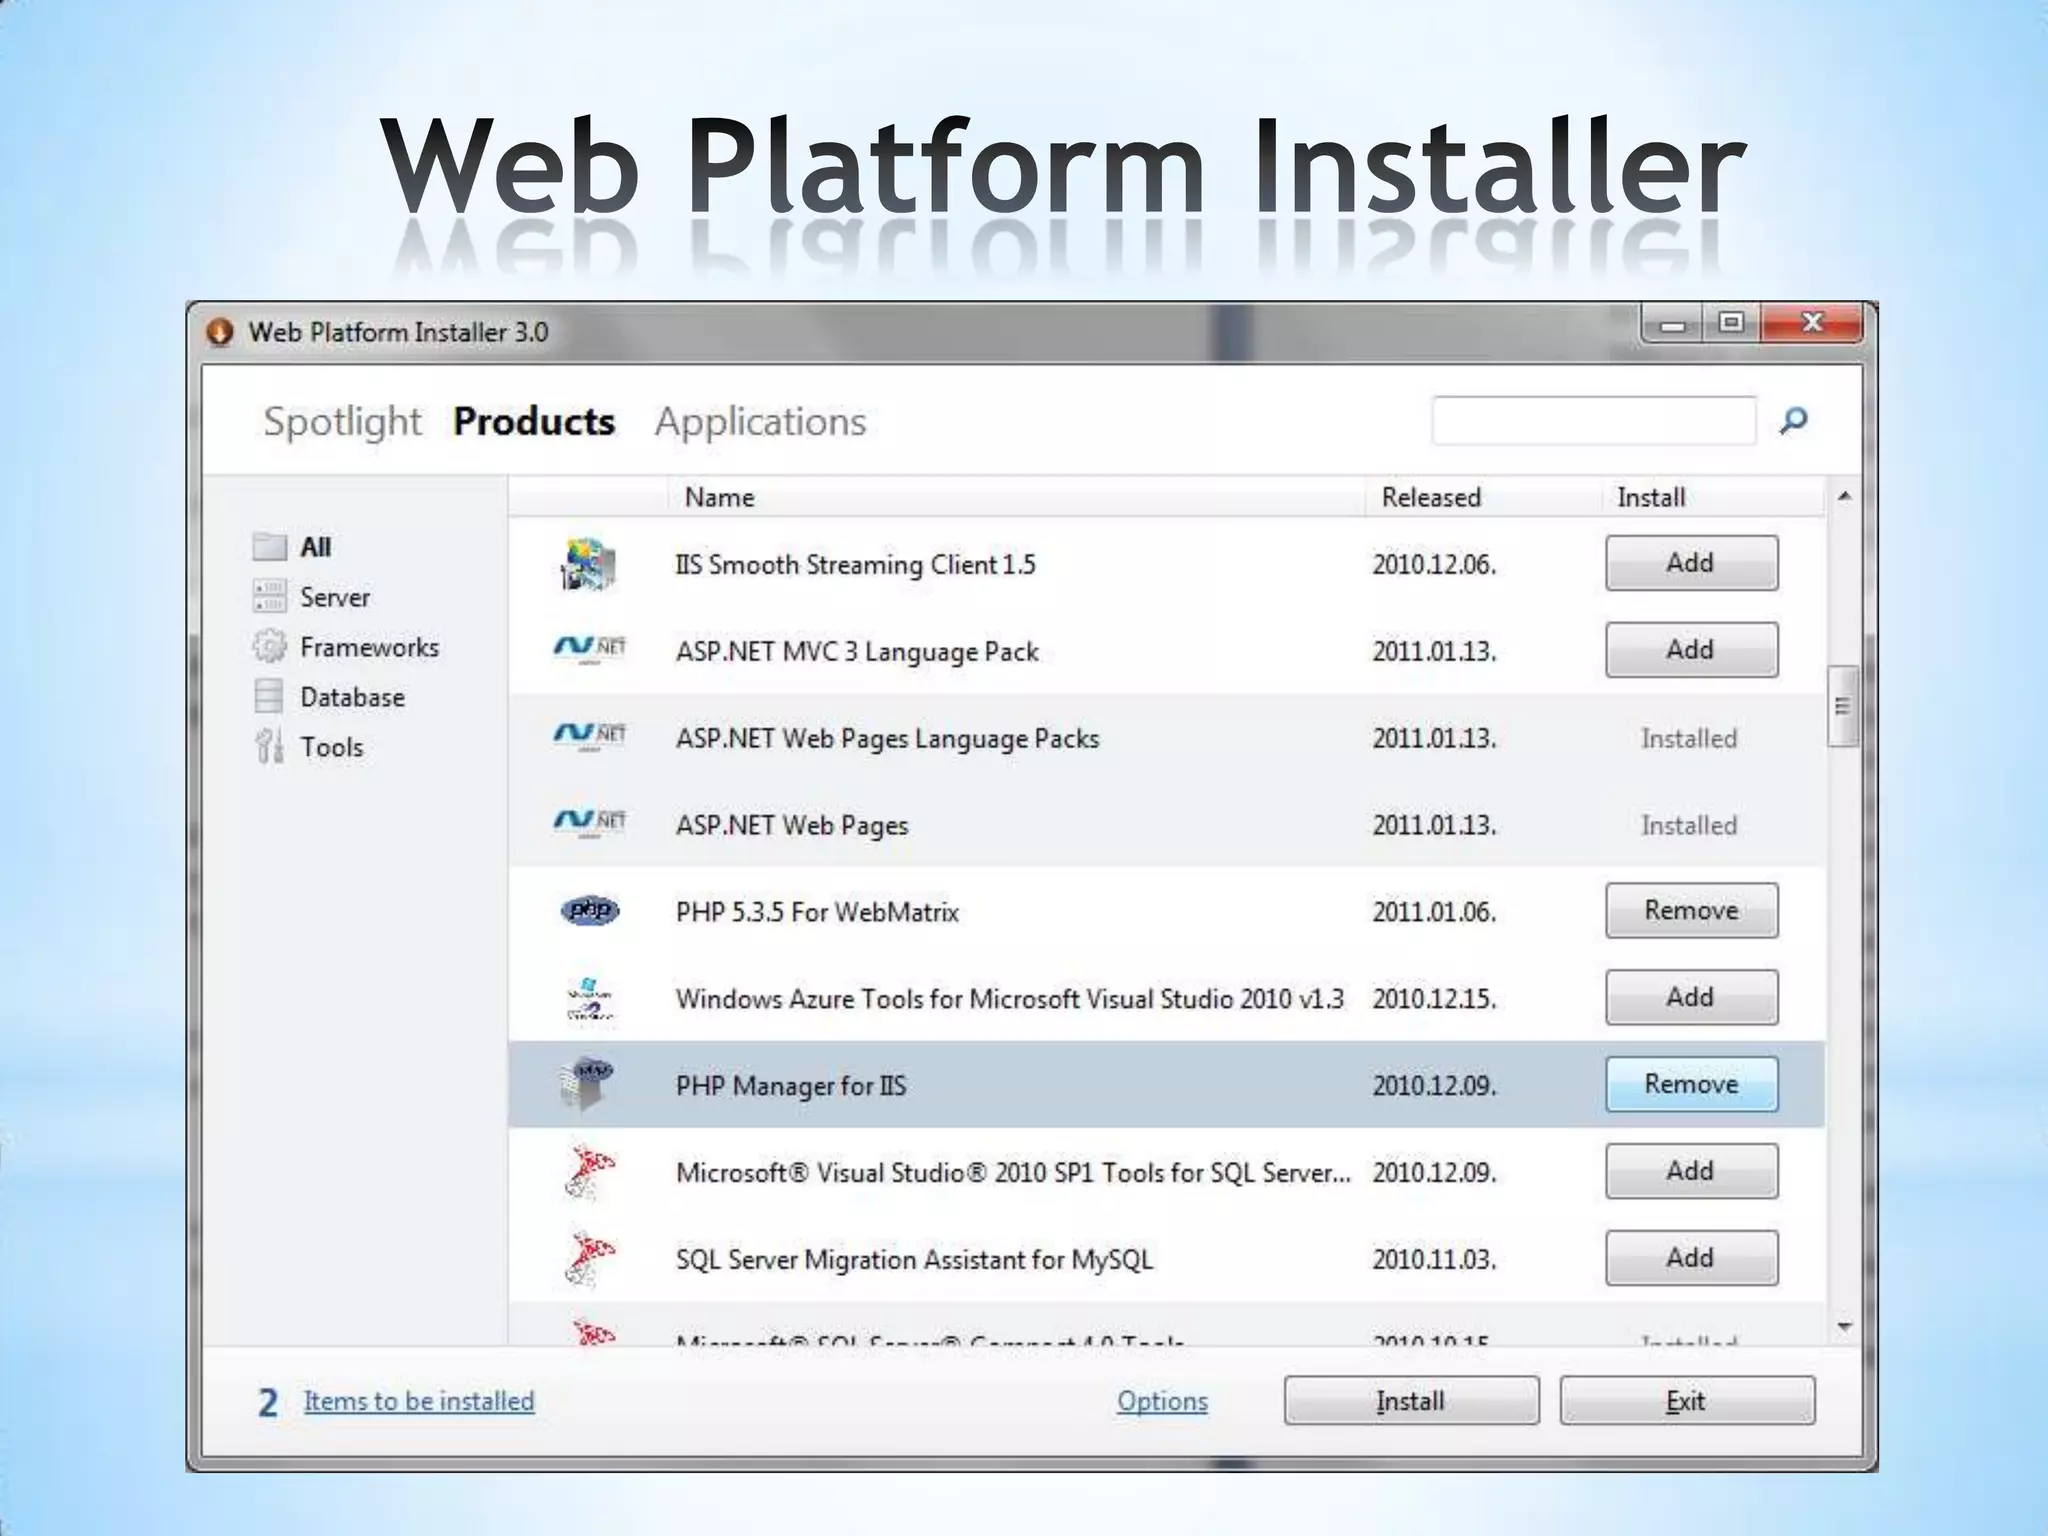This screenshot has width=2048, height=1536.
Task: Click the Frameworks gear icon
Action: click(269, 646)
